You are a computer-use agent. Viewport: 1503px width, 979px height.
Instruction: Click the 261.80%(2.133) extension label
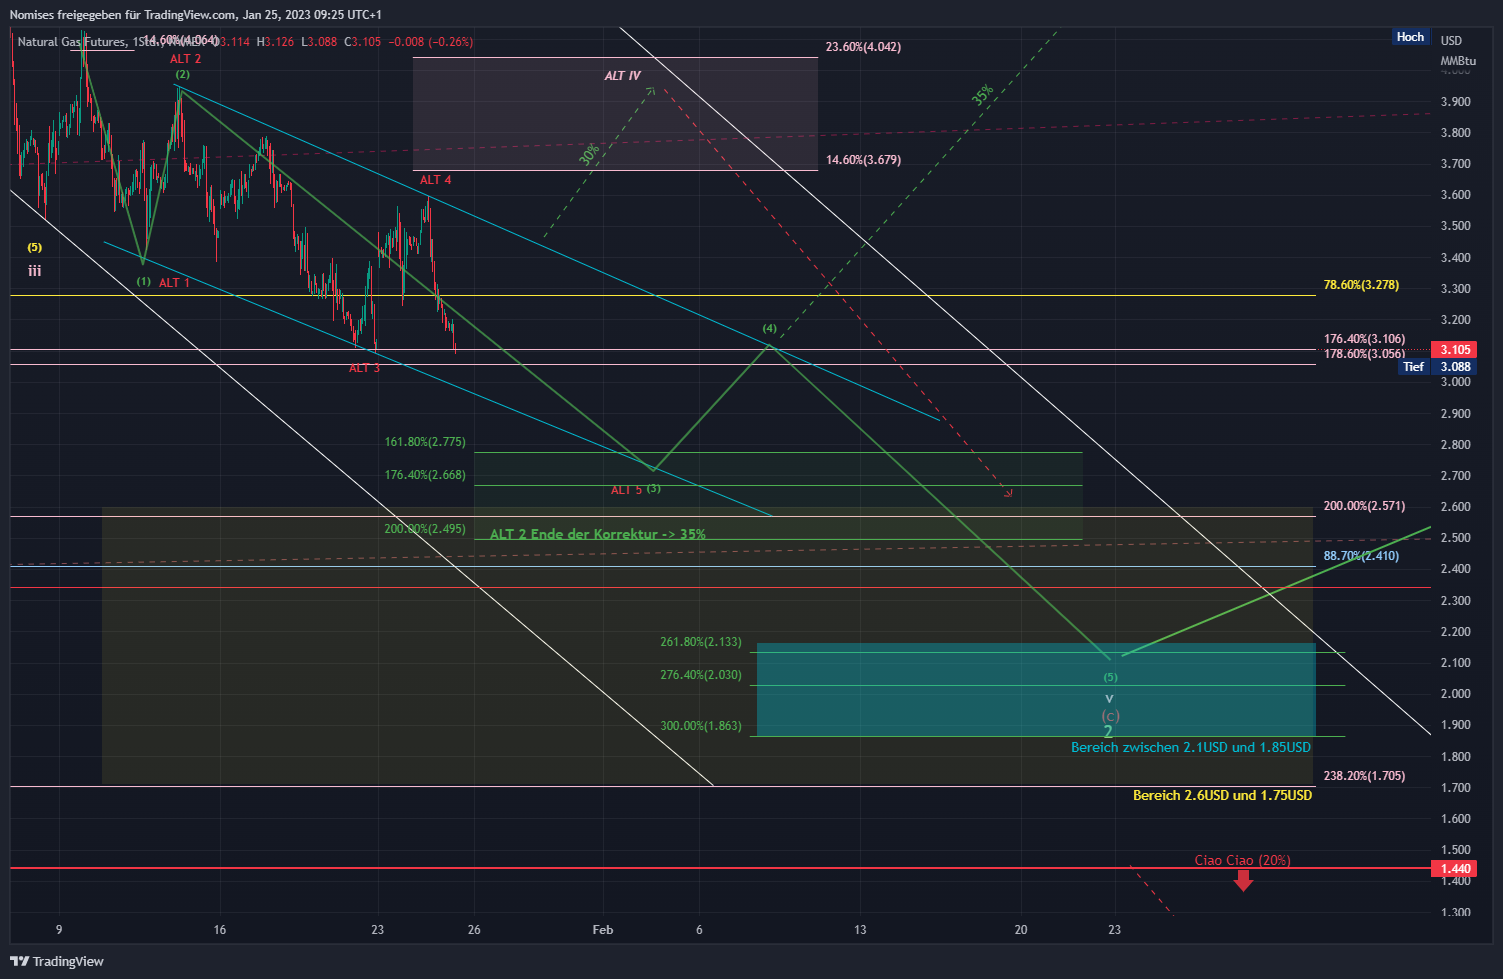tap(701, 642)
